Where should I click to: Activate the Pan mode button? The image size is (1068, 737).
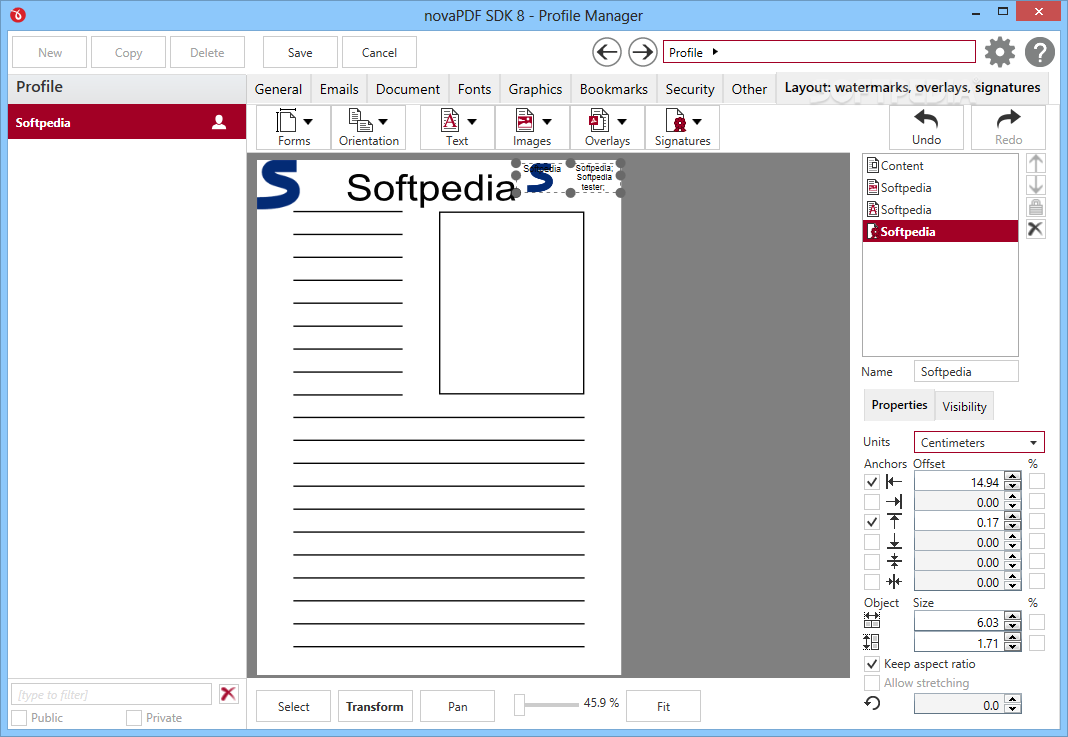[x=458, y=706]
